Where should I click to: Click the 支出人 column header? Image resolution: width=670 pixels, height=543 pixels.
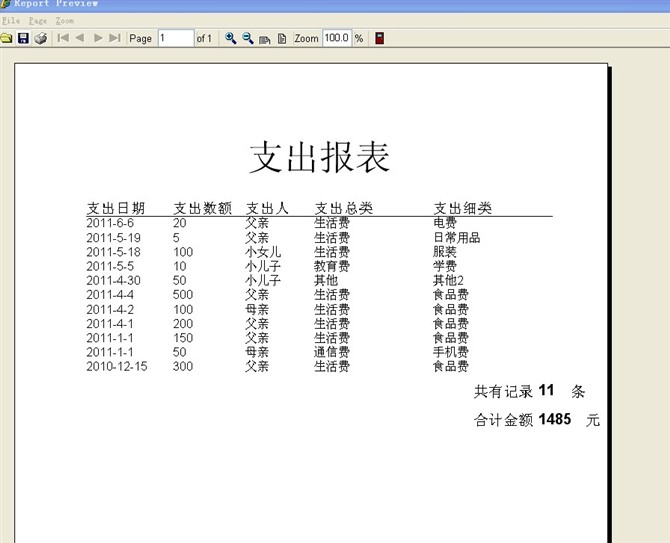(267, 208)
